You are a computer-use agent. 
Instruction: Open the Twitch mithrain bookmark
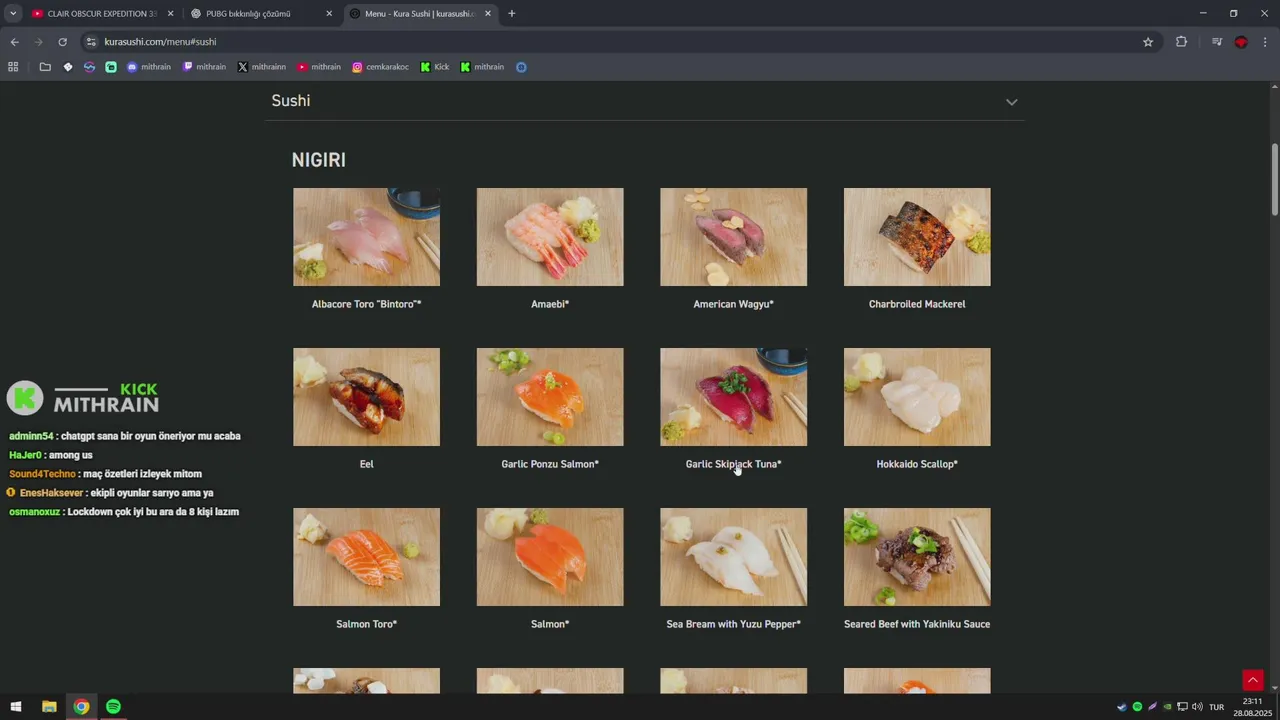tap(204, 67)
